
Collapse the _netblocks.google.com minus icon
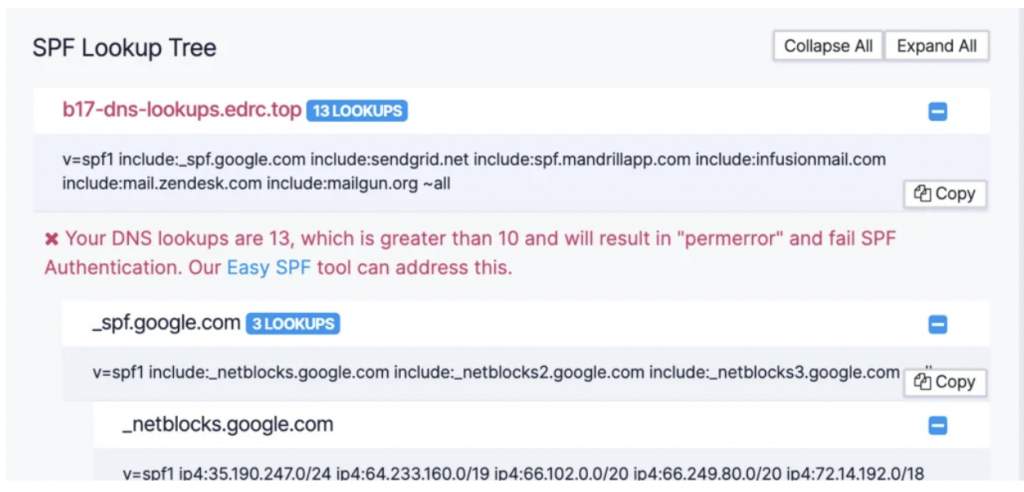tap(938, 426)
